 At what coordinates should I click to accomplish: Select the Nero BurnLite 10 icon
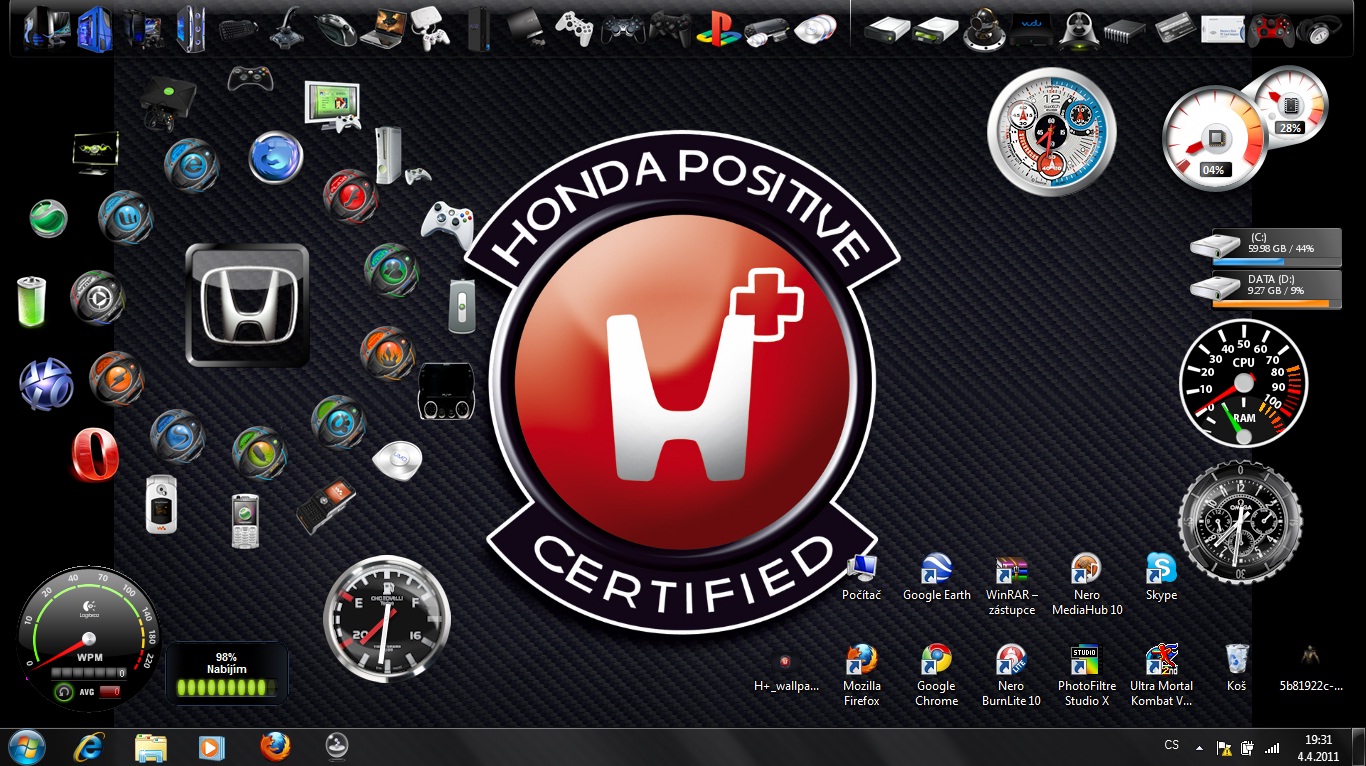1011,661
